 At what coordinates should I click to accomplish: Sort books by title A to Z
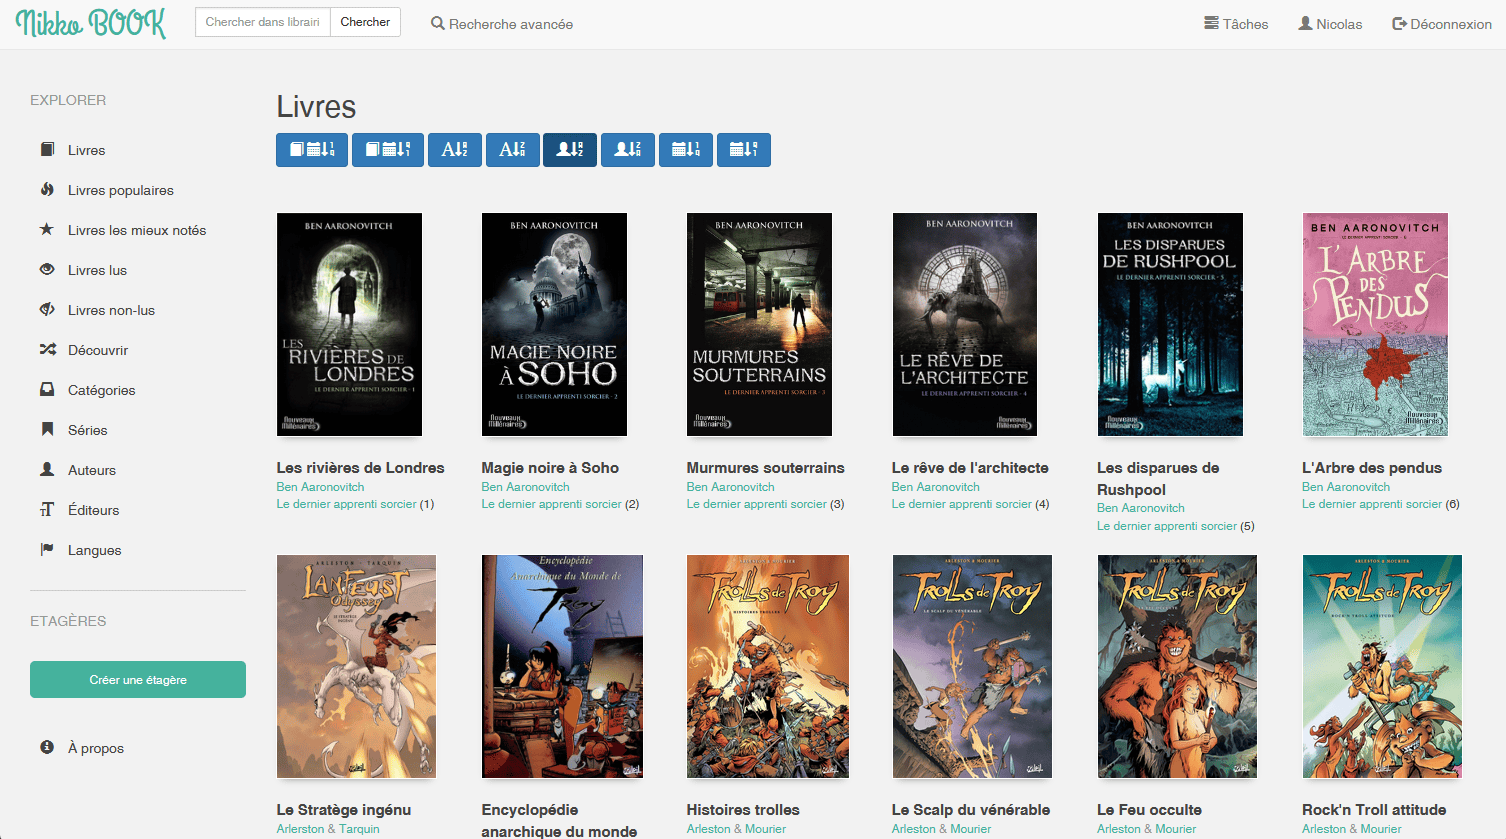click(x=455, y=150)
